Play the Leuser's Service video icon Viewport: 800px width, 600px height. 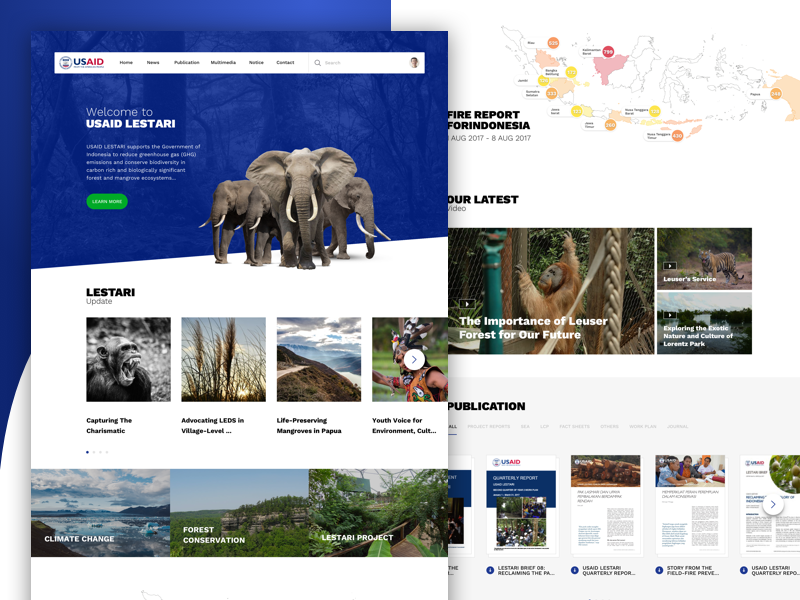(x=669, y=266)
